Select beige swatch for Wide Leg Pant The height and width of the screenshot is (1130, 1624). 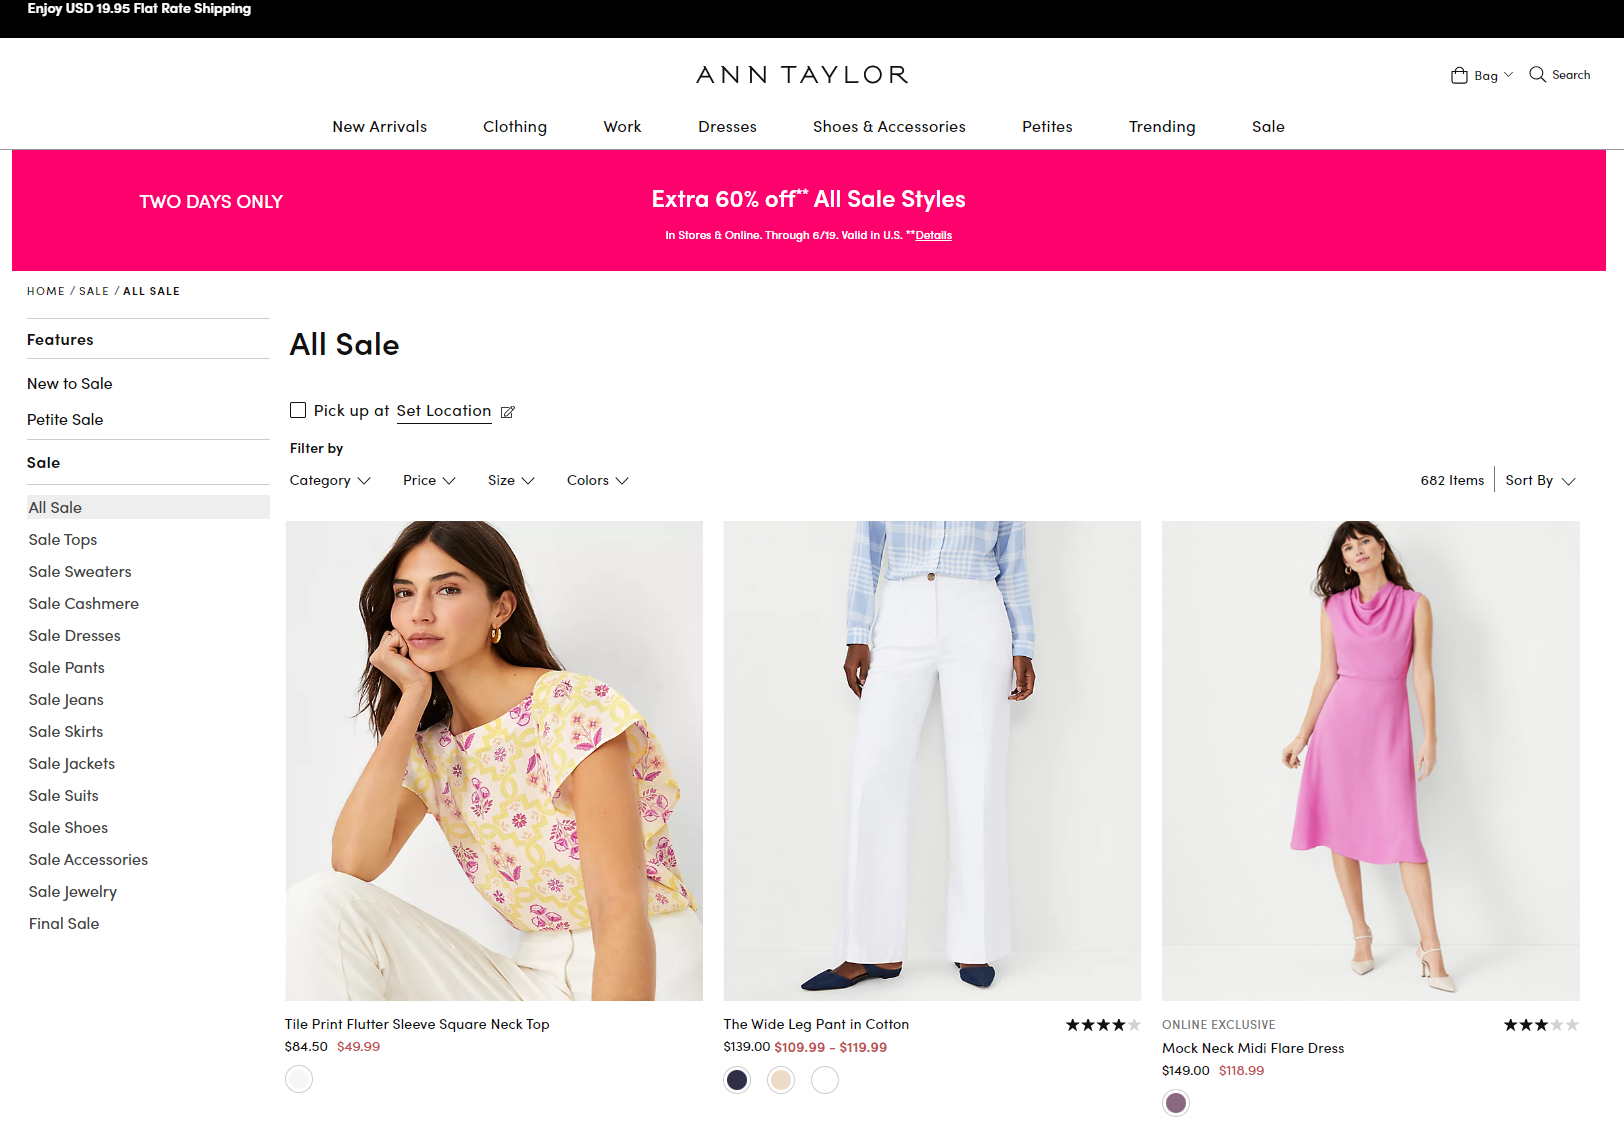coord(781,1080)
